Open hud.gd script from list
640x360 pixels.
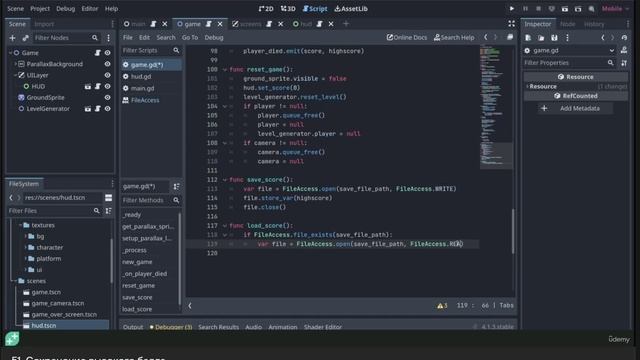[141, 77]
